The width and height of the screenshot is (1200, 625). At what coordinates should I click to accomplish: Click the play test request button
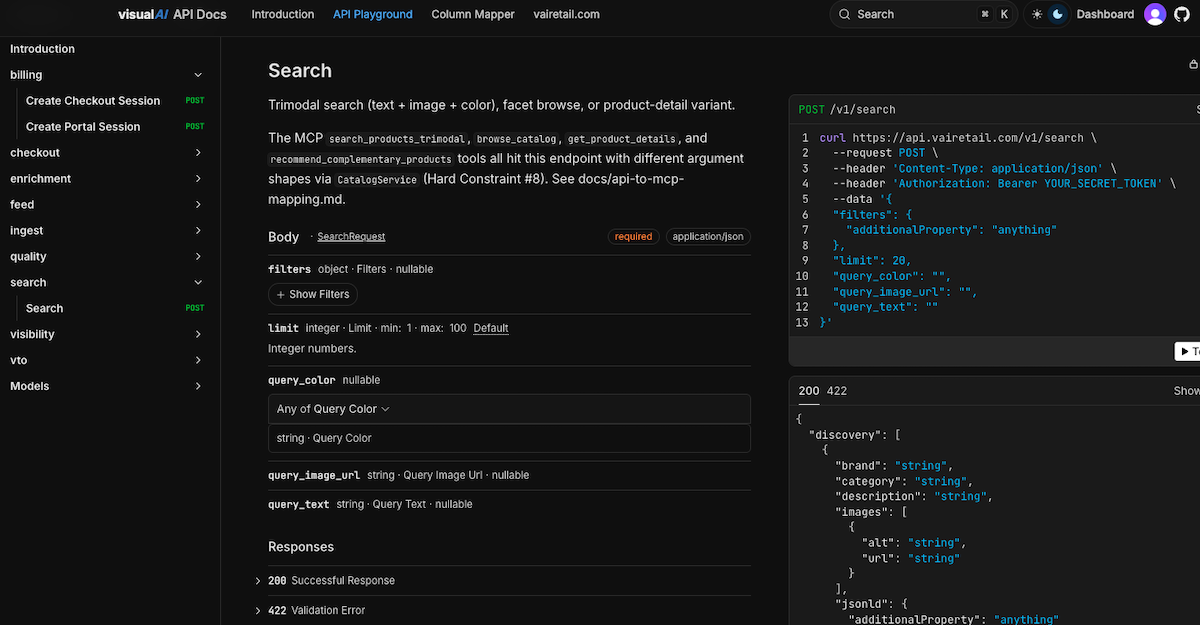(x=1187, y=351)
